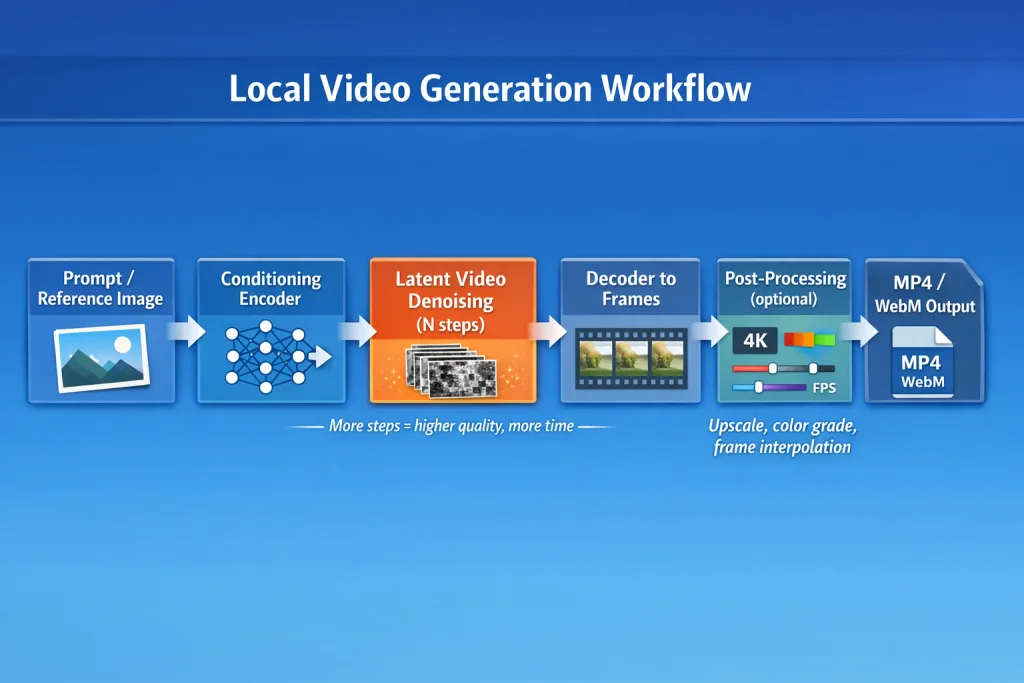Screen dimensions: 1024x683
Task: Select the MP4 WebM file icon
Action: click(x=922, y=362)
